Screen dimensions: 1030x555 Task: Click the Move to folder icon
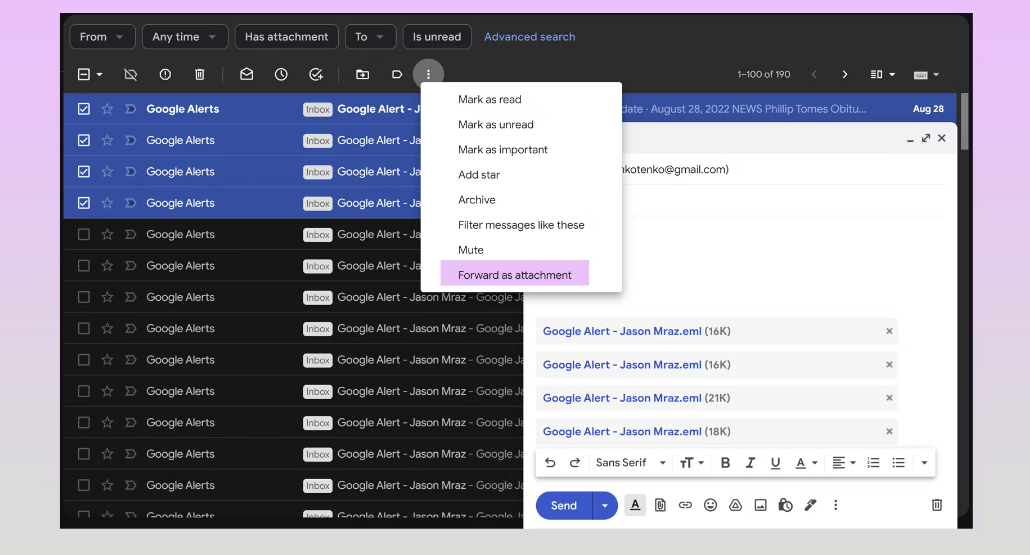(x=362, y=74)
